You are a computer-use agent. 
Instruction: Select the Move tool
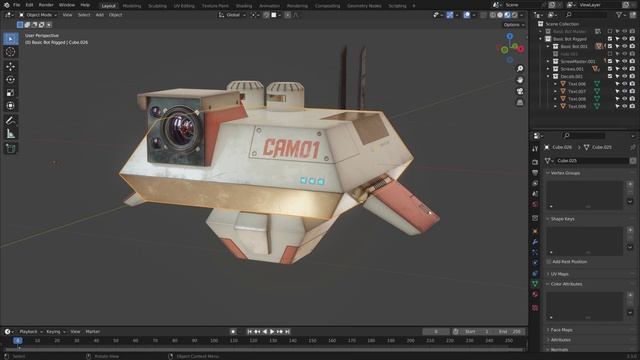point(11,67)
